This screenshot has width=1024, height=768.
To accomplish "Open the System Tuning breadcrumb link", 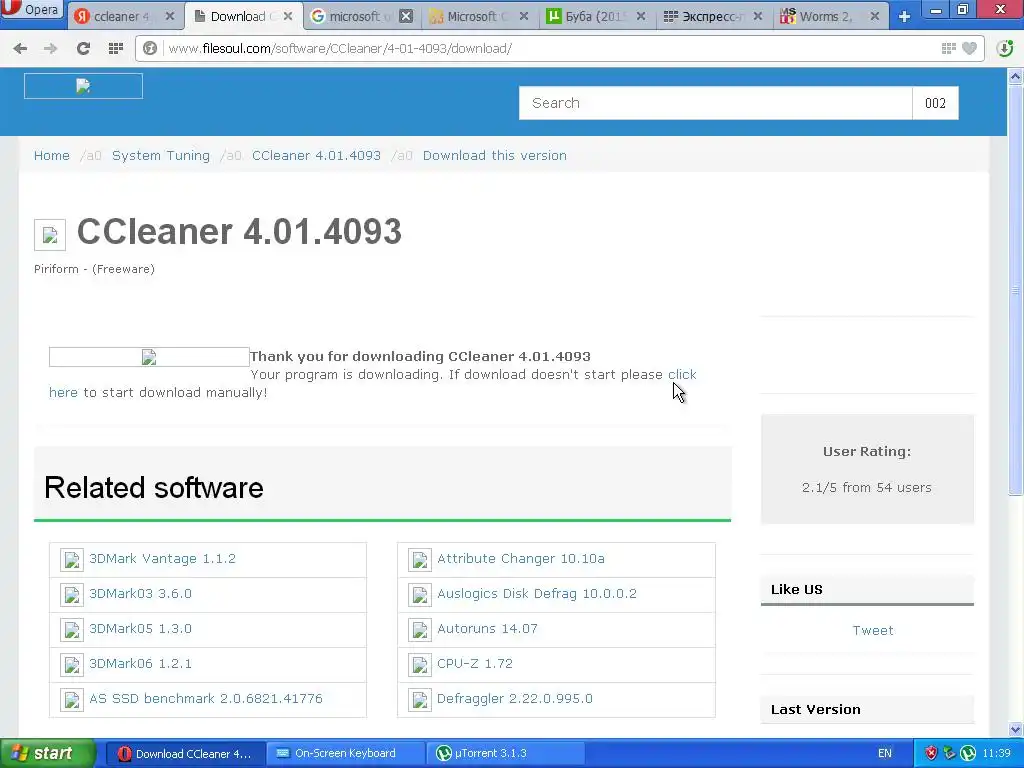I will click(161, 155).
